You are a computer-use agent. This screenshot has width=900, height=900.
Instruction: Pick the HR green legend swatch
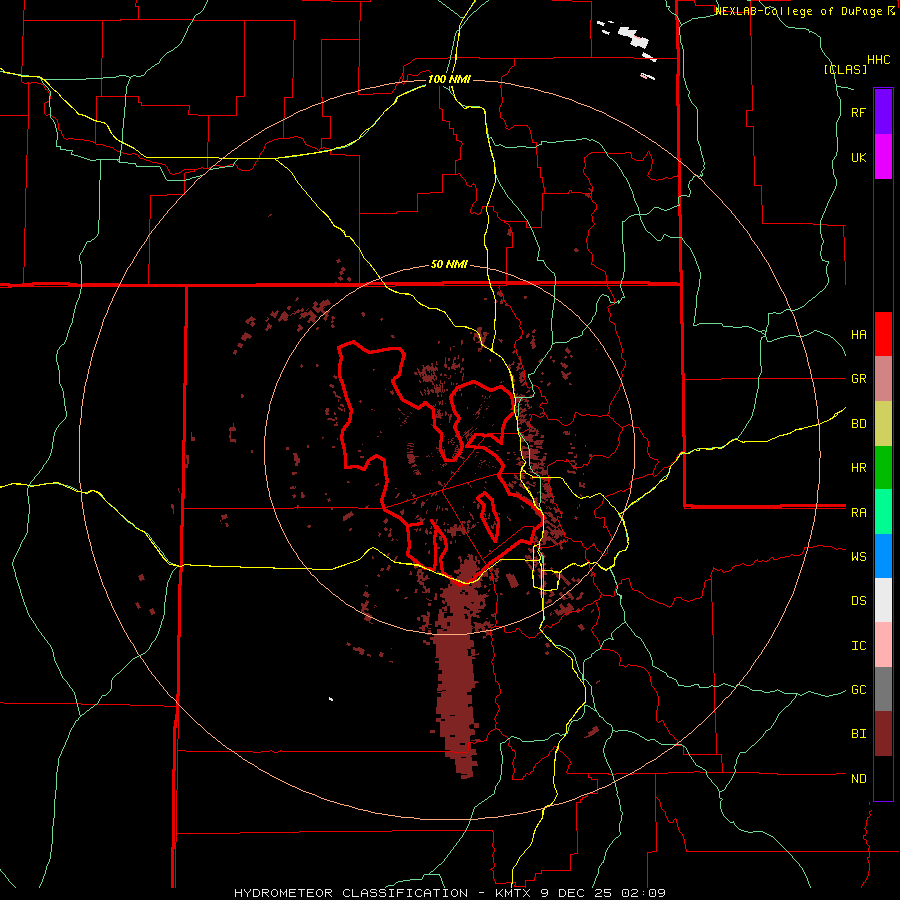coord(883,468)
